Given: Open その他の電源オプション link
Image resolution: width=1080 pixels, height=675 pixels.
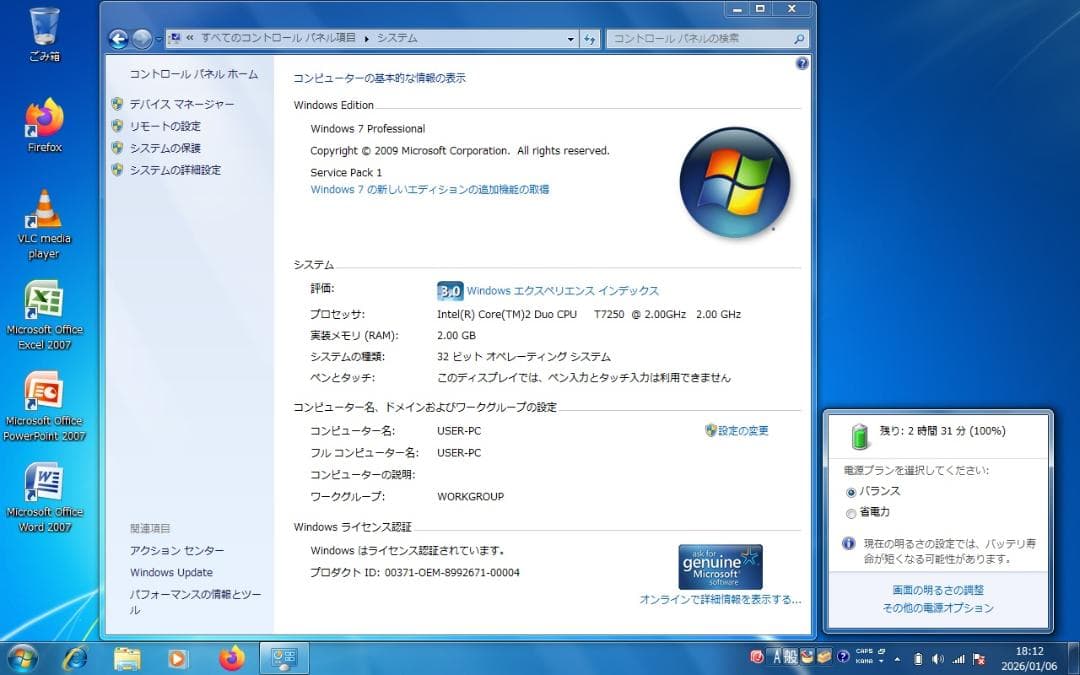Looking at the screenshot, I should click(938, 608).
